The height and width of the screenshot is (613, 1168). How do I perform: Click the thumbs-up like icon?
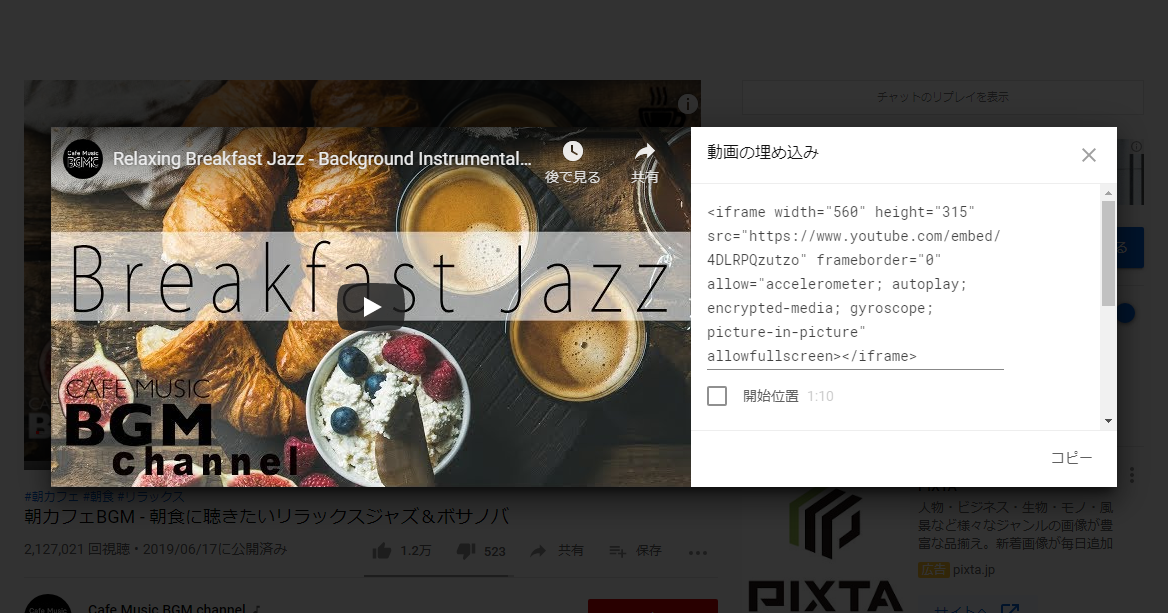point(381,551)
